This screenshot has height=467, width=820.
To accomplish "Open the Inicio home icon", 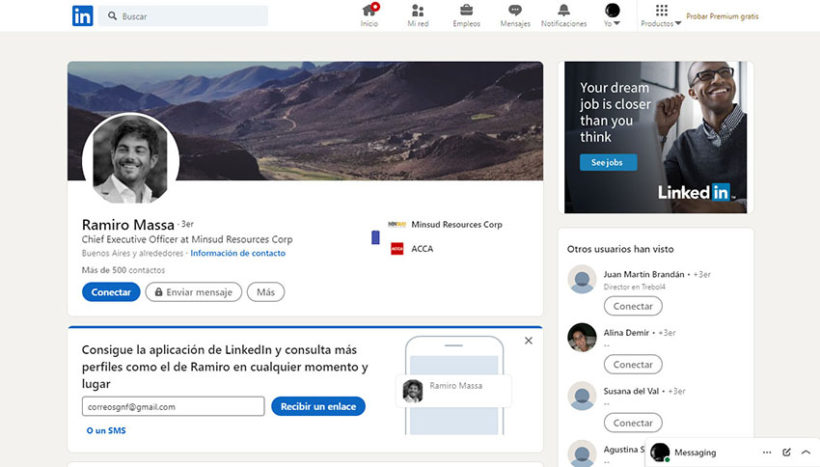I will [369, 11].
